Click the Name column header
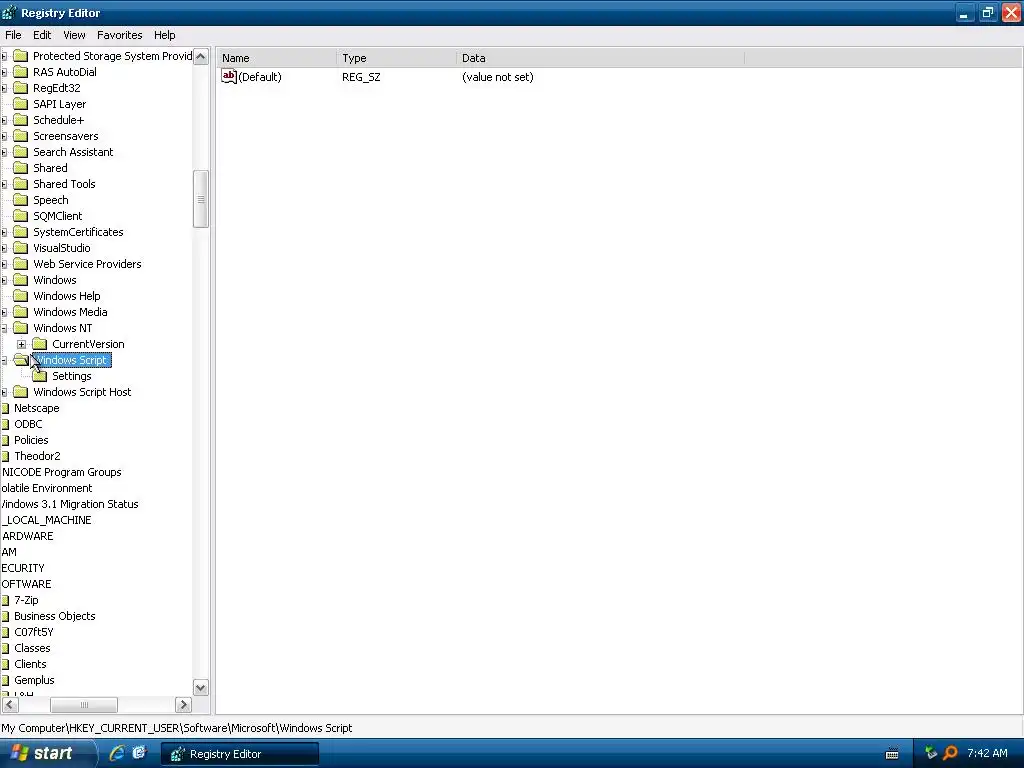Image resolution: width=1024 pixels, height=768 pixels. point(277,58)
